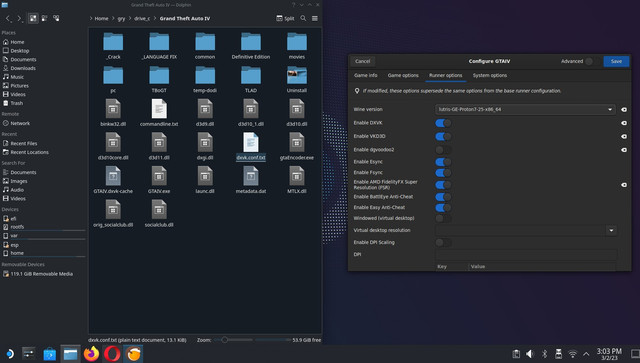The width and height of the screenshot is (640, 363).
Task: Open the Definitive Edition folder
Action: 251,46
